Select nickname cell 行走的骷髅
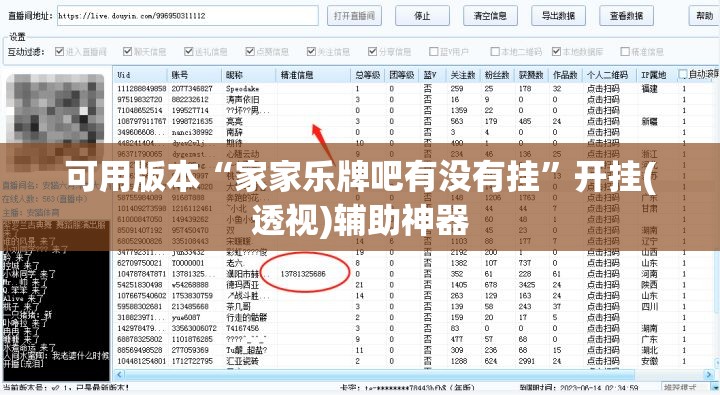The image size is (720, 395). click(247, 318)
